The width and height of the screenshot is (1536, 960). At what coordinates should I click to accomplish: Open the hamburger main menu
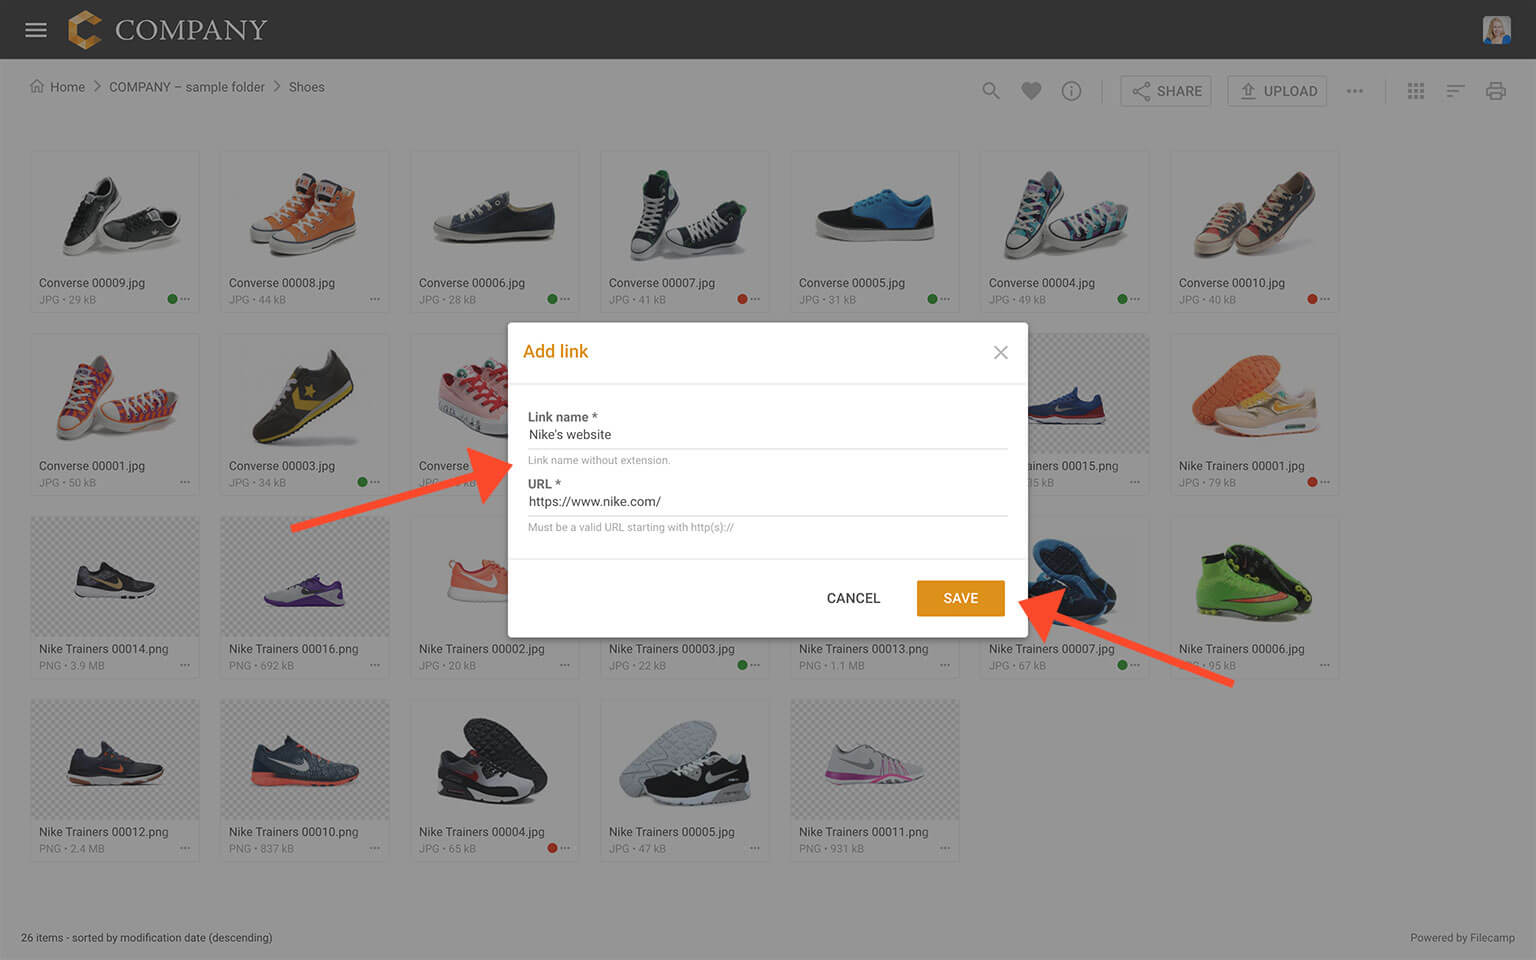coord(36,30)
